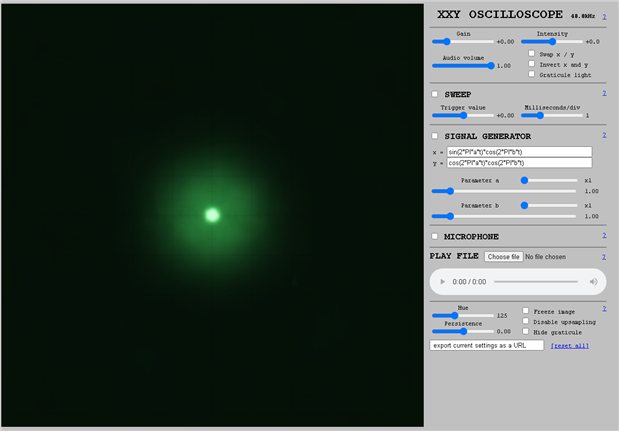Enable the SIGNAL GENERATOR checkbox
The image size is (619, 431).
coord(435,136)
